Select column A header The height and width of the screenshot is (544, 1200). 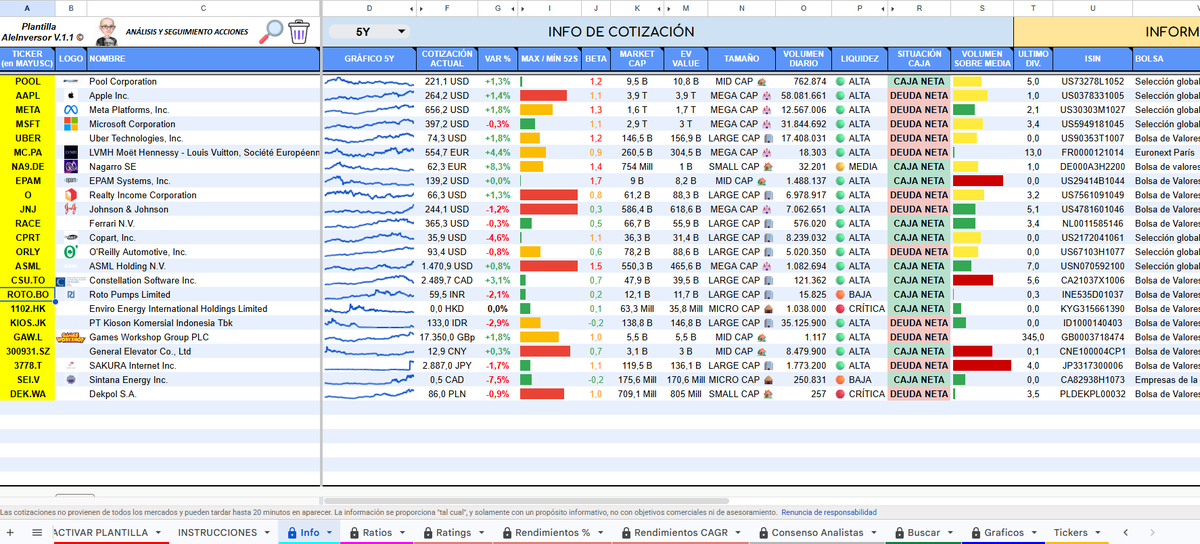[28, 7]
